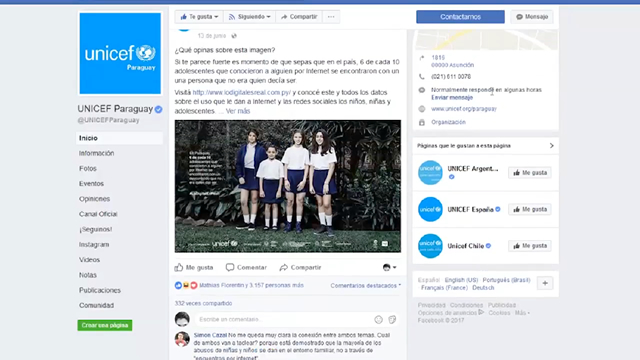Screen dimensions: 640x360
Task: Open the Privacidad footer link
Action: tap(431, 305)
